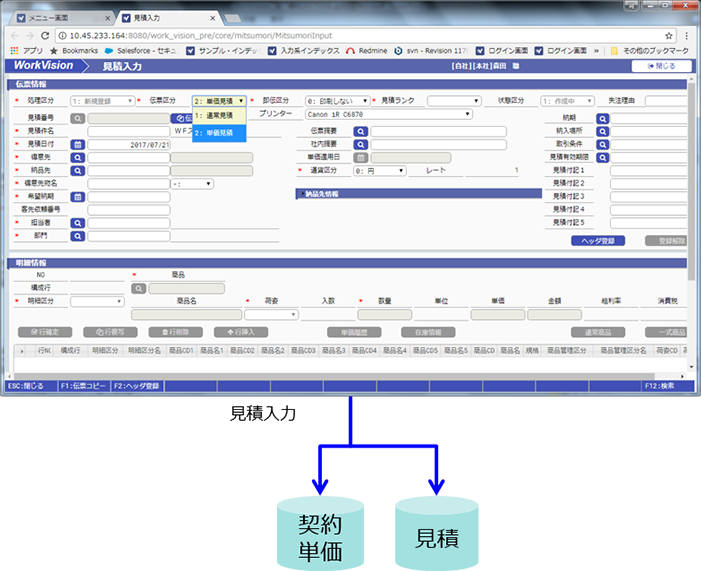Open the calendar picker for 納期
The height and width of the screenshot is (571, 701).
tap(603, 118)
